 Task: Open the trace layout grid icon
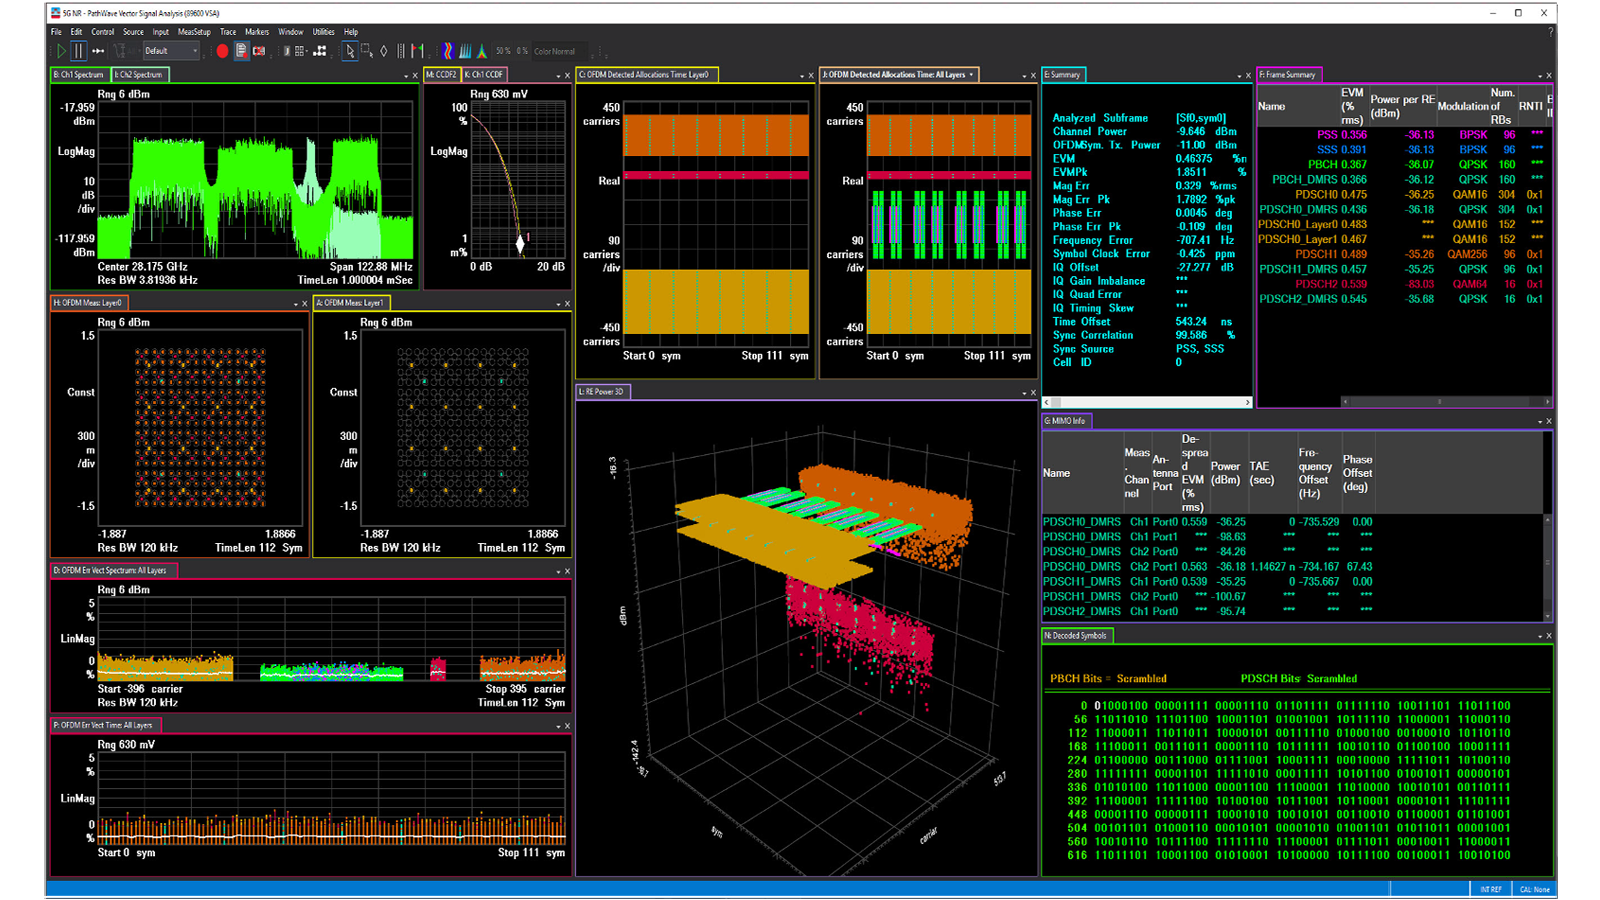pos(300,51)
